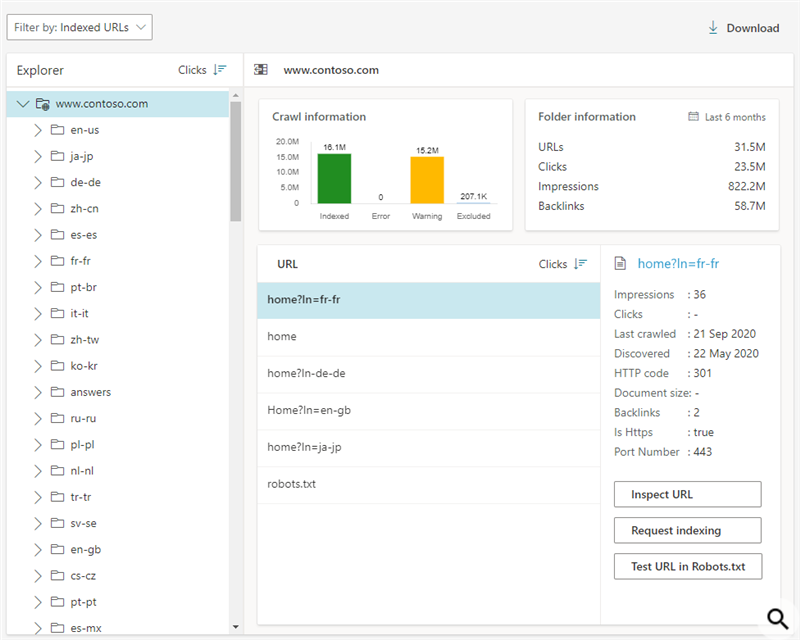Select the es-mx folder label
800x640 pixels.
pos(86,628)
